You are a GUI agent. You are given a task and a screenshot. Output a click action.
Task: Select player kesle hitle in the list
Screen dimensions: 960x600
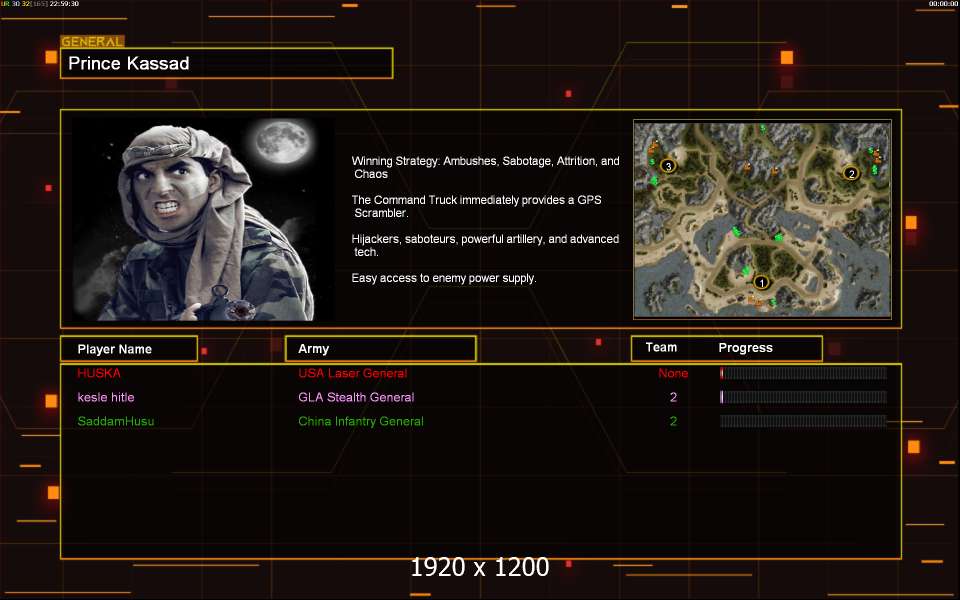(x=106, y=397)
